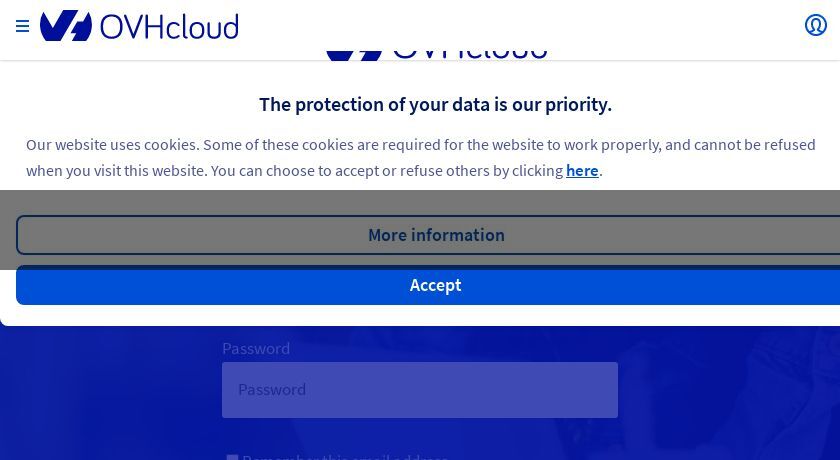
Task: Click the OVHcloud logo emblem in header
Action: click(x=66, y=25)
